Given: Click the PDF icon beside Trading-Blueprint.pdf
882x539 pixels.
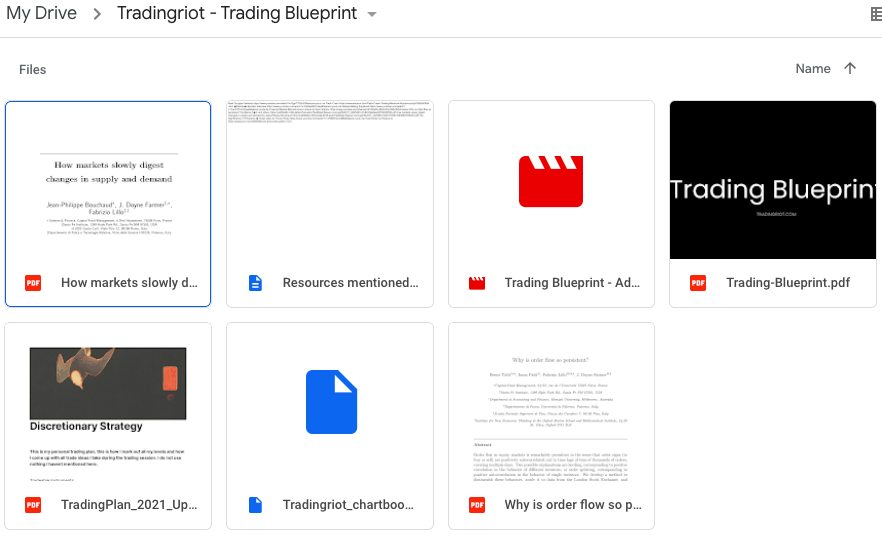Looking at the screenshot, I should [x=698, y=283].
